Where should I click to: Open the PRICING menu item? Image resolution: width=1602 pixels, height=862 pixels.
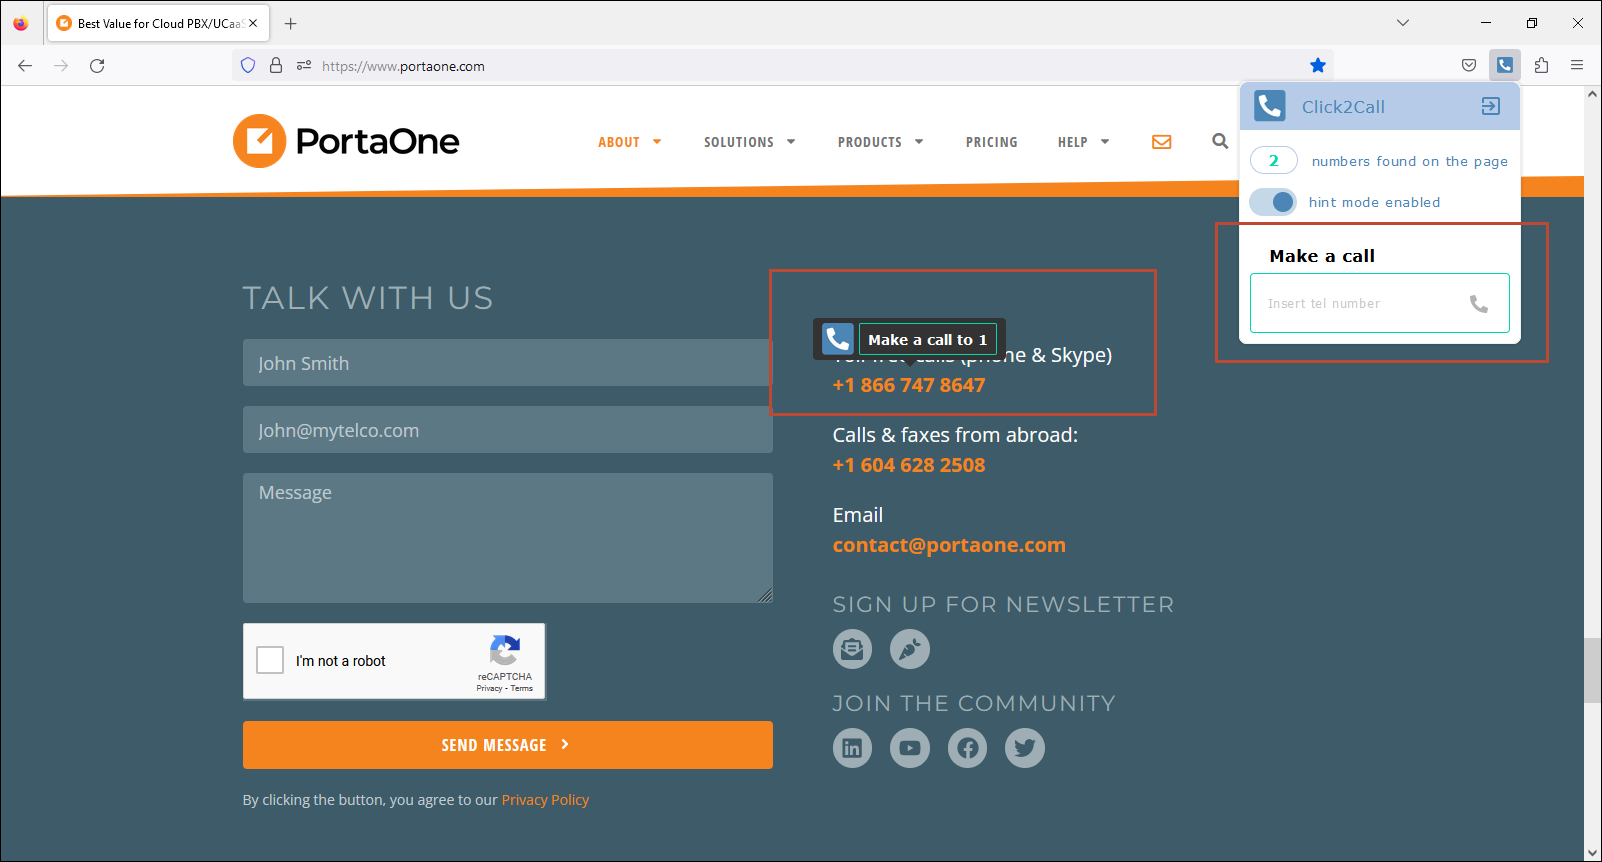992,142
